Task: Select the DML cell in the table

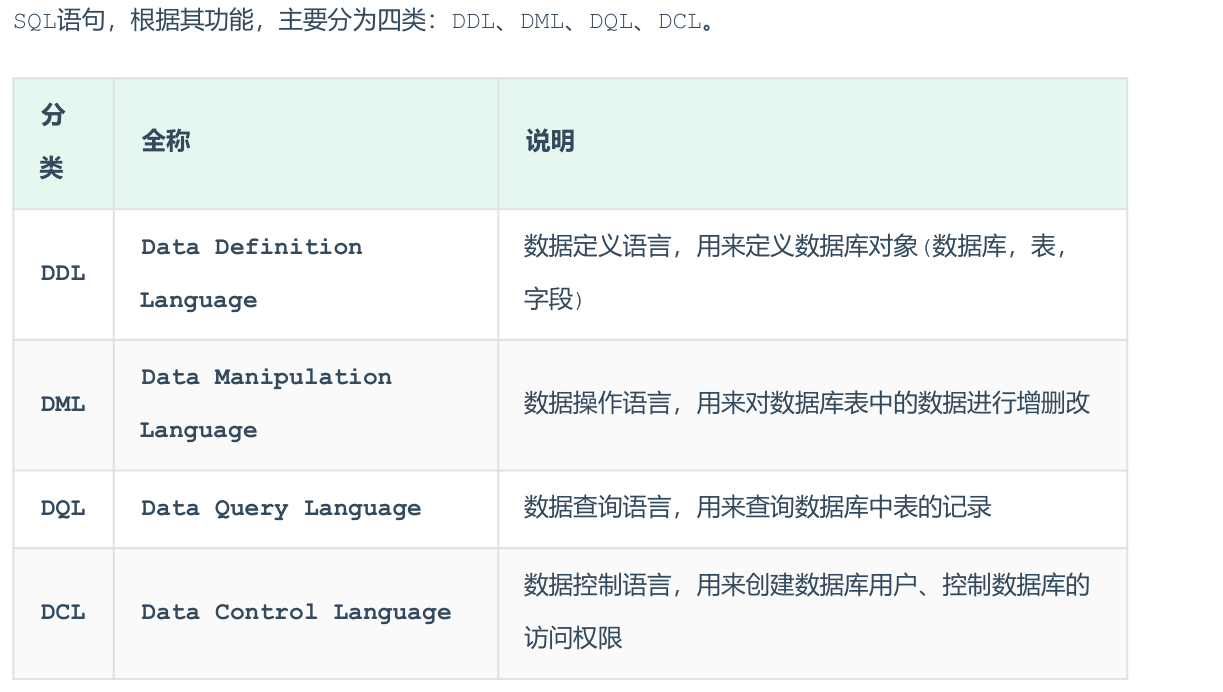Action: [x=63, y=405]
